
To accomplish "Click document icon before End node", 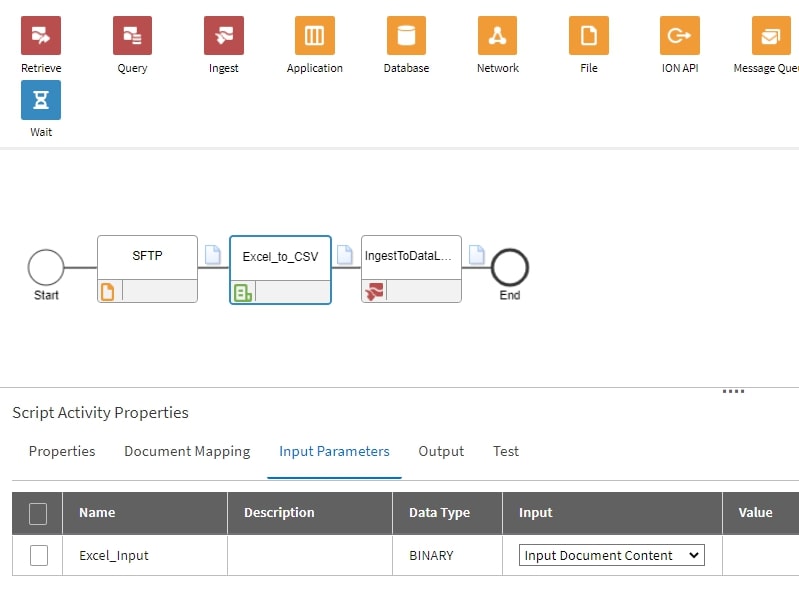I will click(477, 255).
